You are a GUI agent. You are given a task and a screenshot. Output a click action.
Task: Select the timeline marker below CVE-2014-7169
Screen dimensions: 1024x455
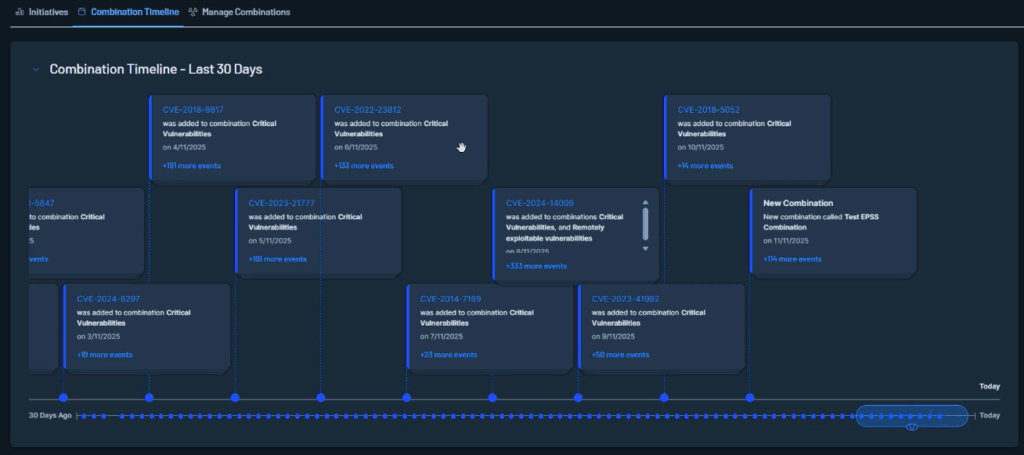pos(407,398)
